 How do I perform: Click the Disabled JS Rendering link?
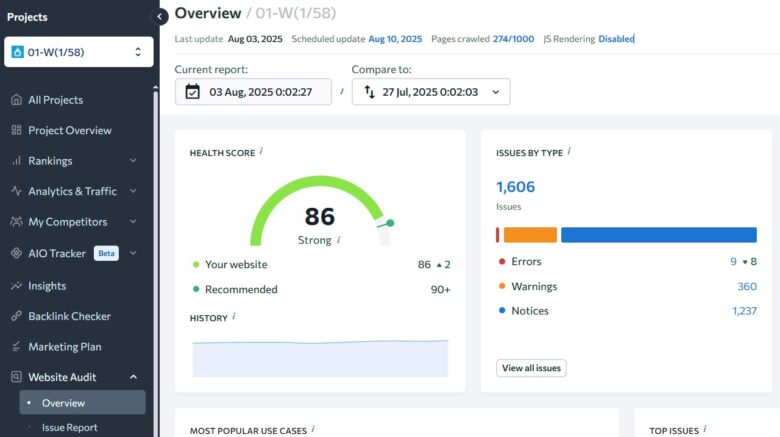coord(616,39)
